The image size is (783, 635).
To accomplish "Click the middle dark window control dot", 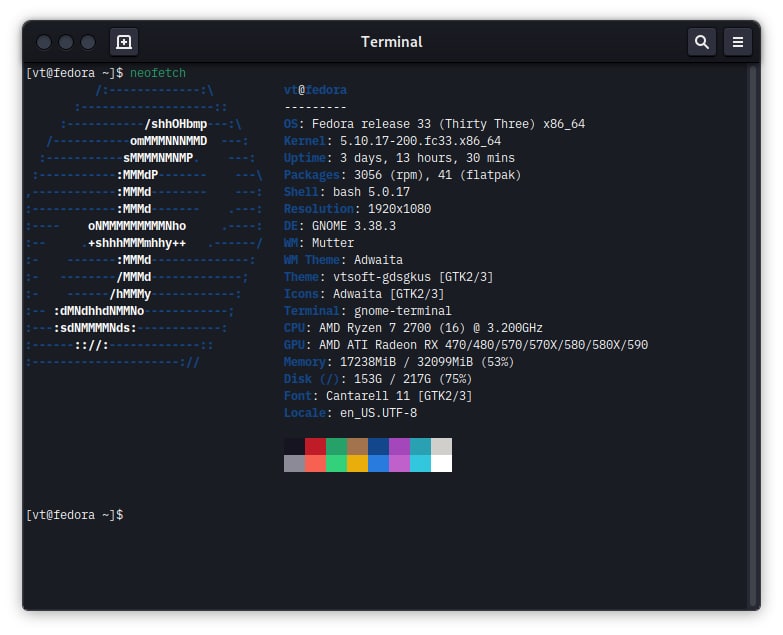I will 66,42.
